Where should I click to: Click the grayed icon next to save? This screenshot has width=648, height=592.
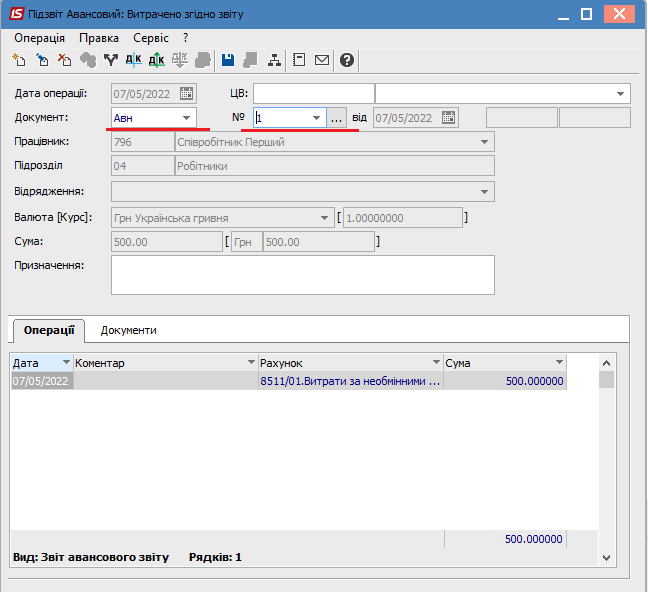coord(250,60)
